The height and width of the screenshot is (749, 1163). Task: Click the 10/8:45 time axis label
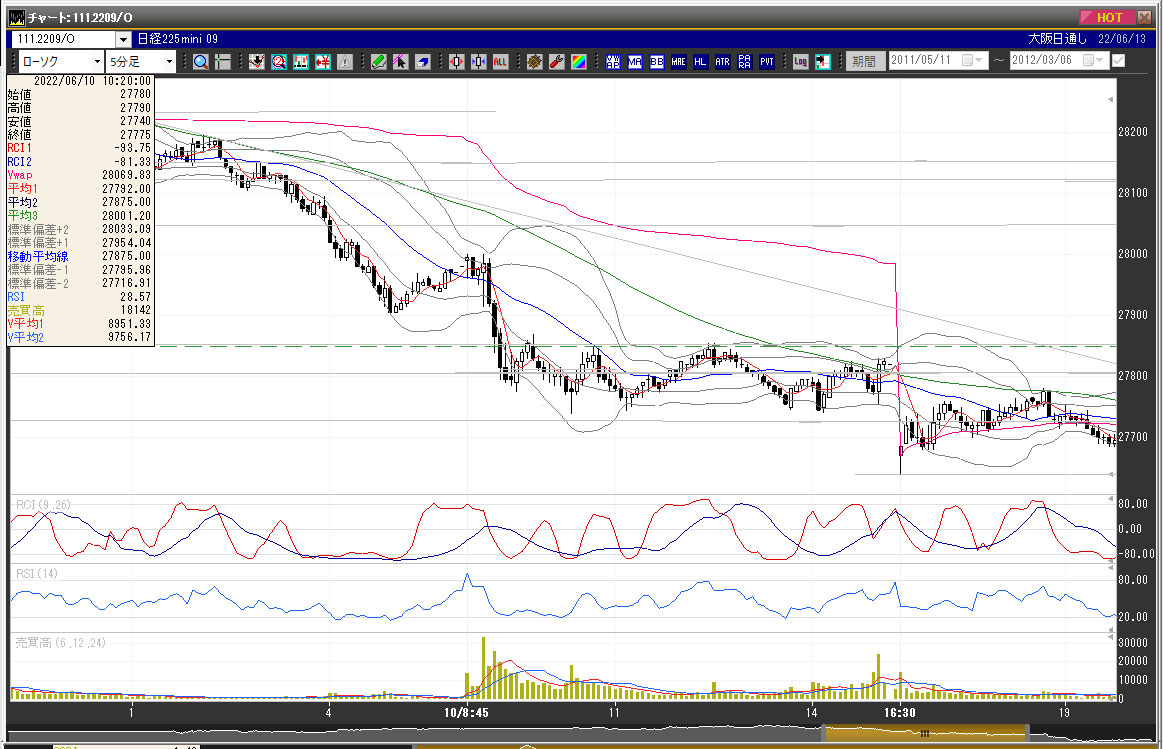pos(467,713)
